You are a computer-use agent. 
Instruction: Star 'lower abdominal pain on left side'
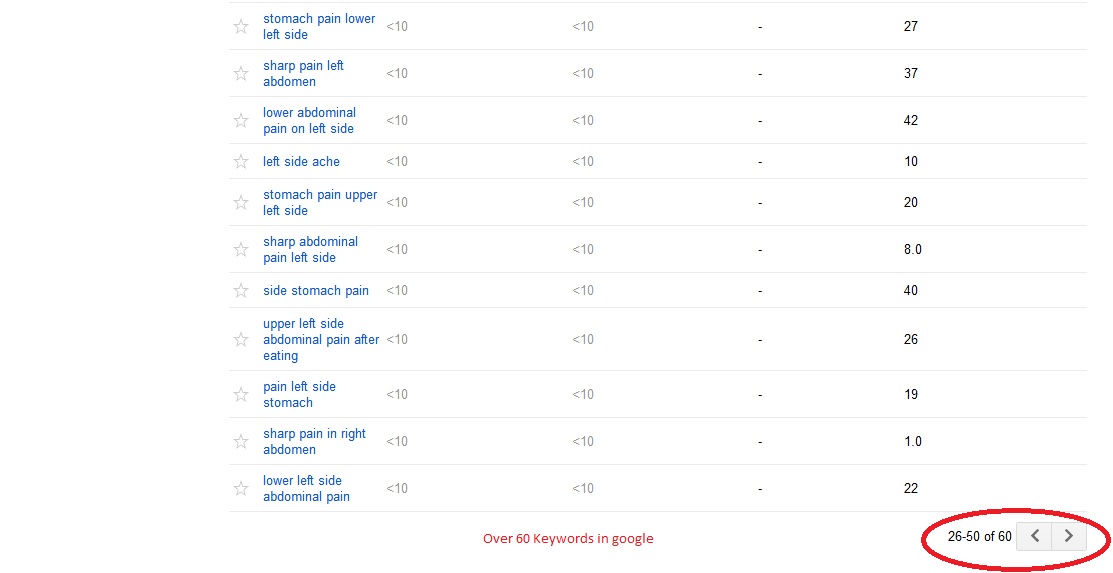tap(241, 120)
